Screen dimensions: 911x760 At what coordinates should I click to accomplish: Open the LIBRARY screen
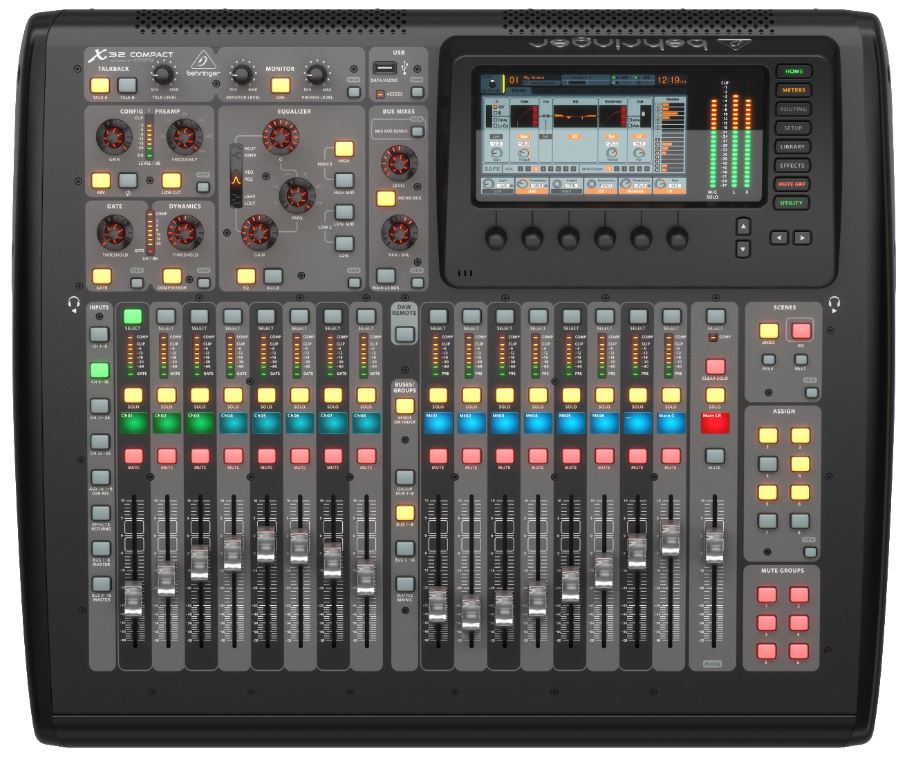click(792, 146)
